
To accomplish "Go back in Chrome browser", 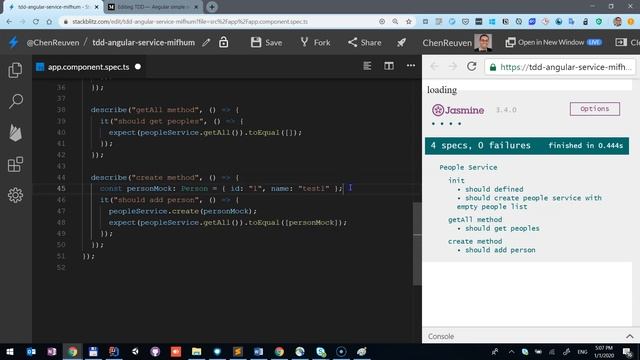I will click(9, 22).
